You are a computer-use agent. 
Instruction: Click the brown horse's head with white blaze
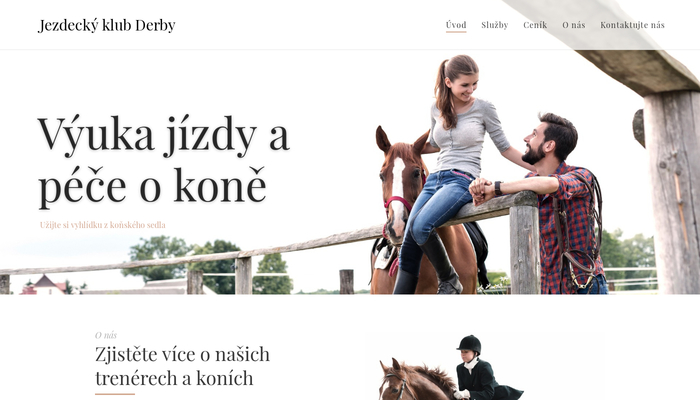tap(400, 185)
